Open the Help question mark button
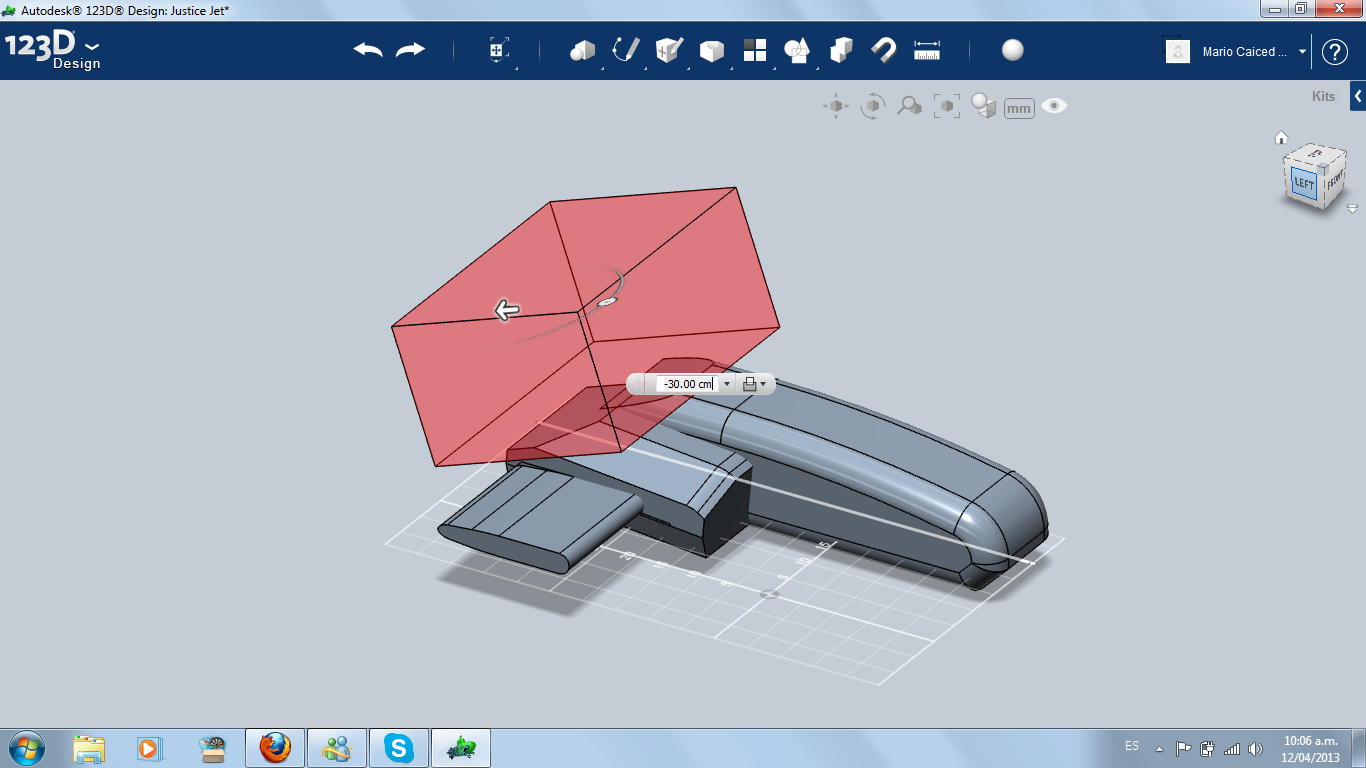 pos(1335,52)
